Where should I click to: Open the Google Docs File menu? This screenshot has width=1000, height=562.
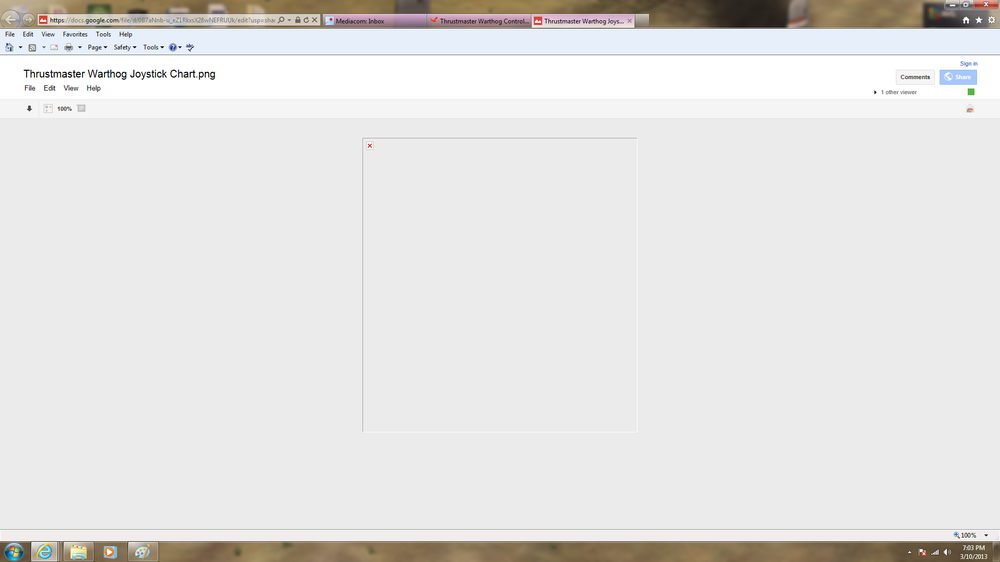pos(29,88)
